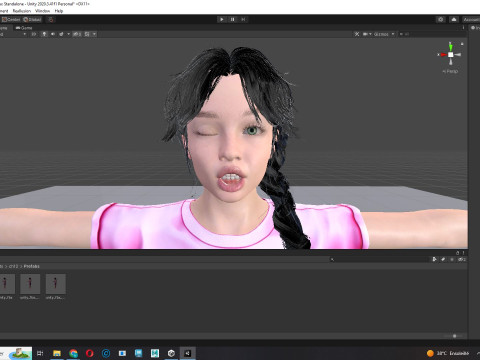Viewport: 480px width, 360px height.
Task: Open the Help menu
Action: pos(59,11)
